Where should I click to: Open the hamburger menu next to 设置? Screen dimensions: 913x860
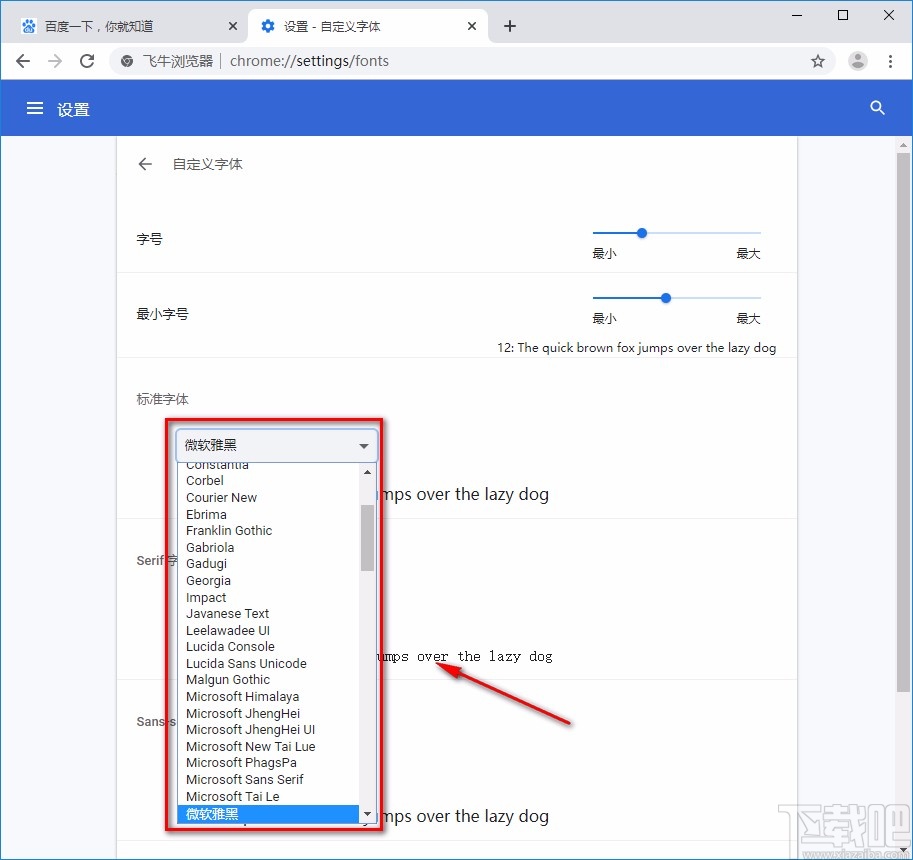(x=35, y=108)
